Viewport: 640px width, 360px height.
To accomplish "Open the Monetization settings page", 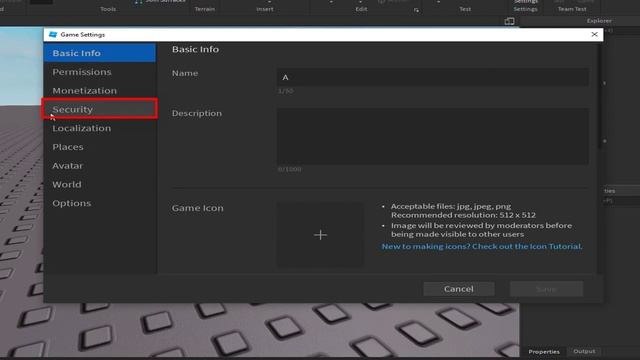I will (100, 91).
